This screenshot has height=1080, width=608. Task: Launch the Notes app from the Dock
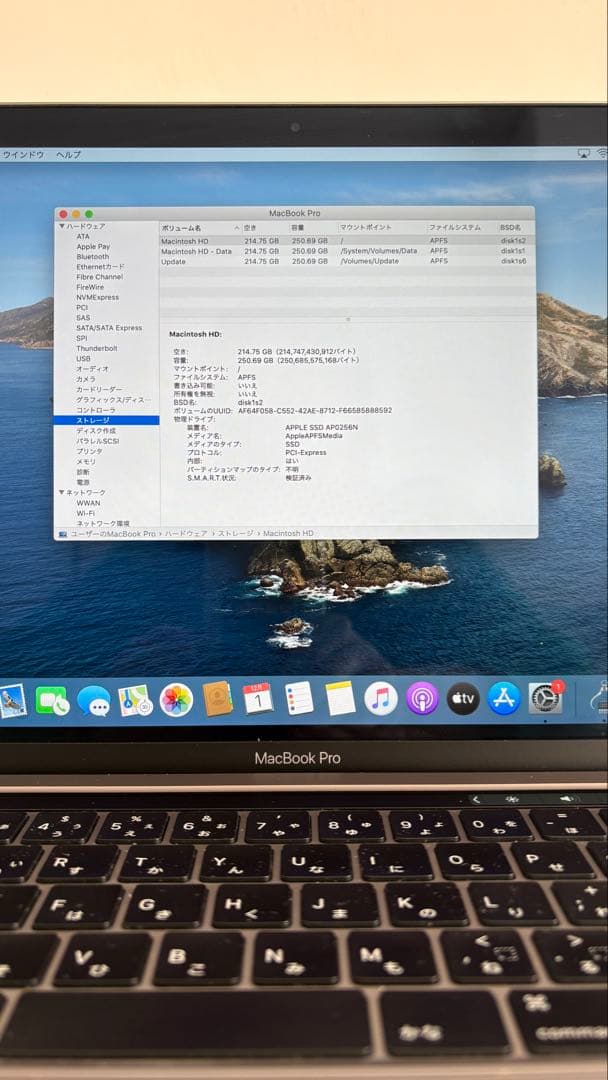point(340,698)
